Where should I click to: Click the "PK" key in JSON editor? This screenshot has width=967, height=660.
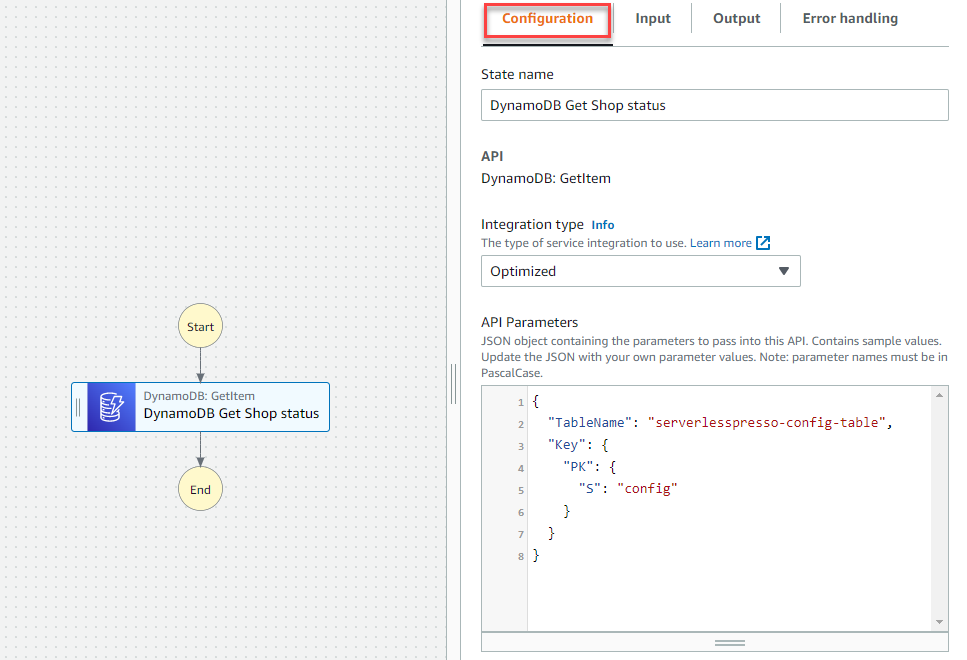(578, 467)
